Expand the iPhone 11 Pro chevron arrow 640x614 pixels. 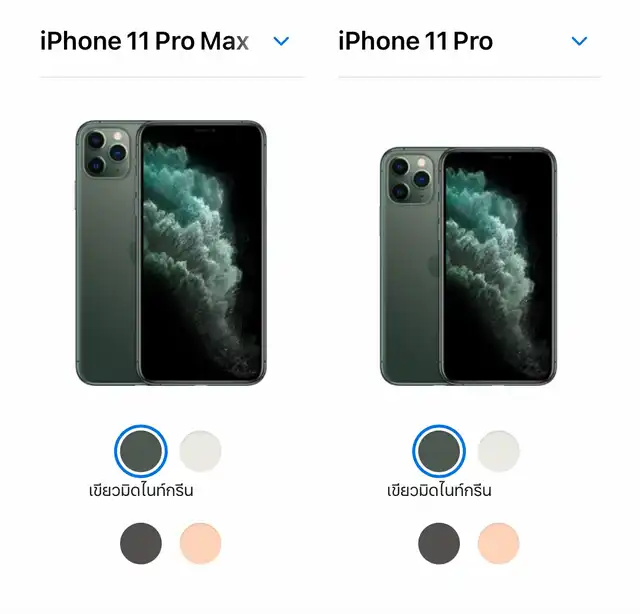coord(579,41)
